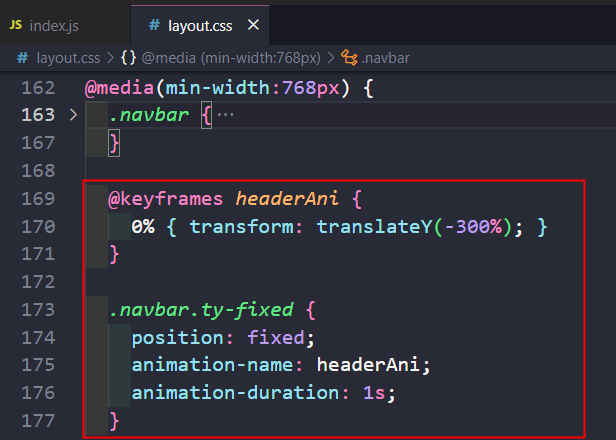Click the JS file icon on index.js tab
Viewport: 616px width, 440px height.
(16, 24)
